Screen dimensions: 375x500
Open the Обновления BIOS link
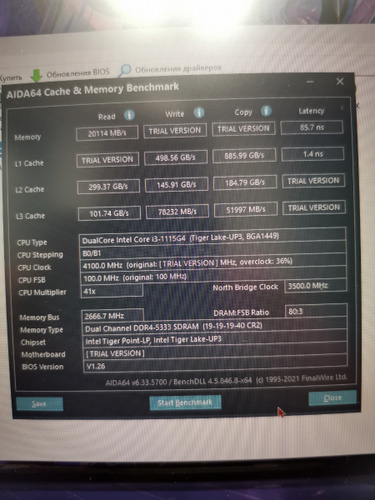pos(78,73)
